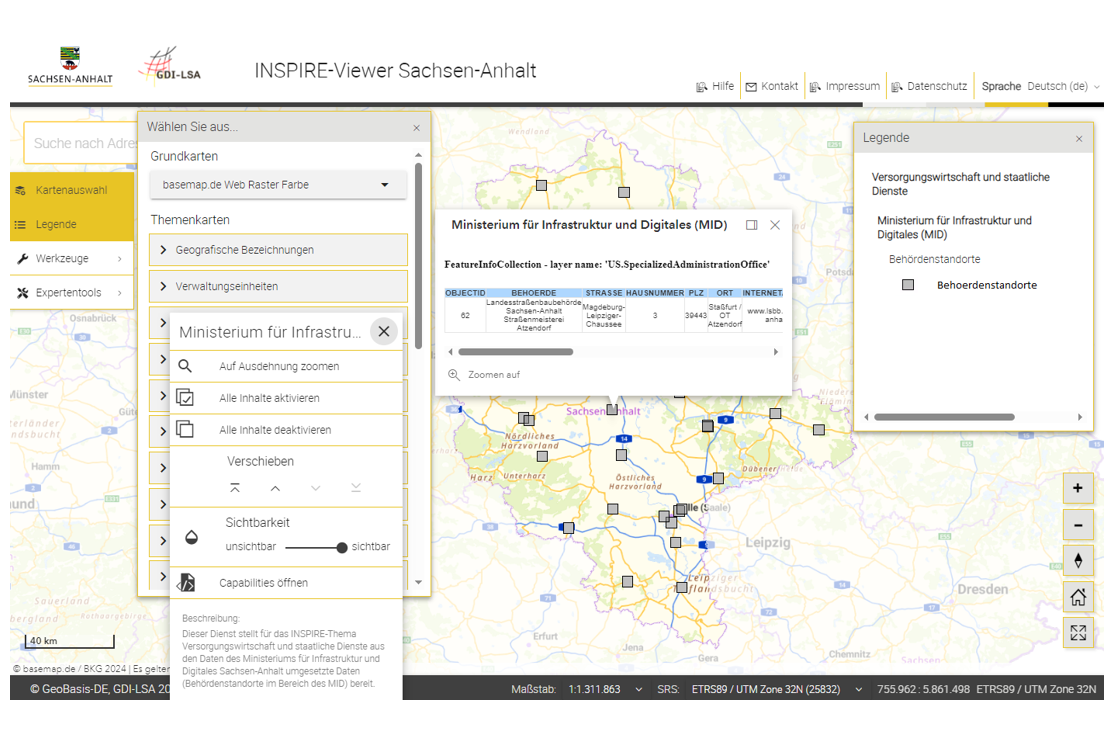Click the address search input field
This screenshot has height=741, width=1114.
[x=82, y=144]
